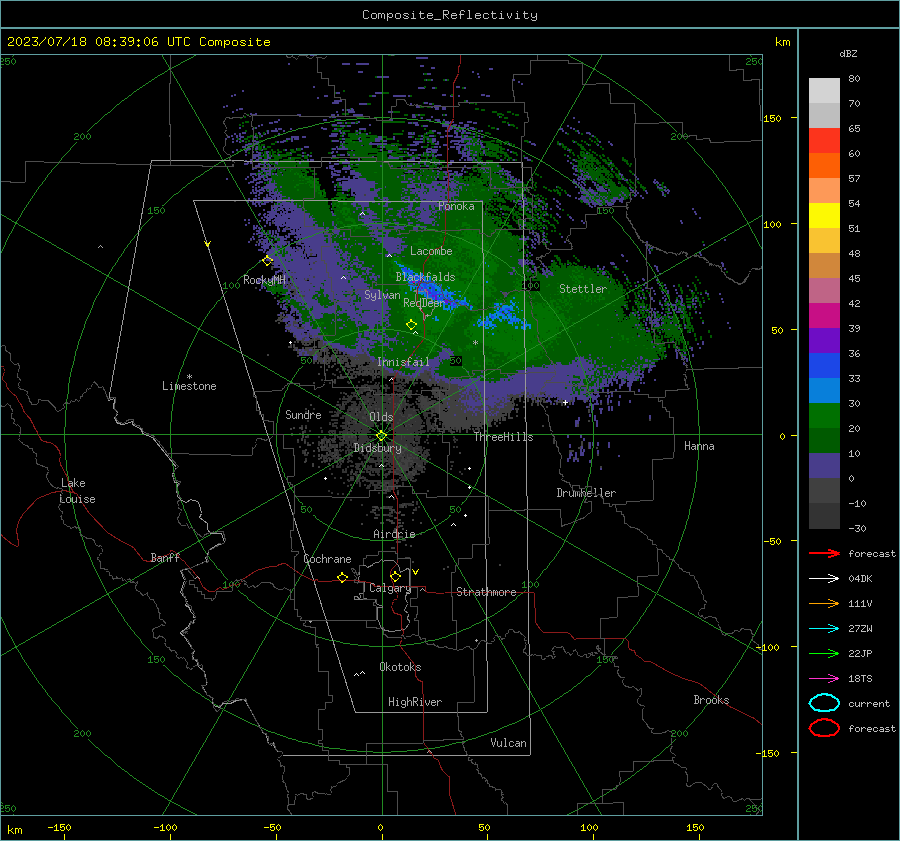The image size is (900, 841).
Task: Click the yellow radar-center diamond near Olds
Action: tap(382, 436)
